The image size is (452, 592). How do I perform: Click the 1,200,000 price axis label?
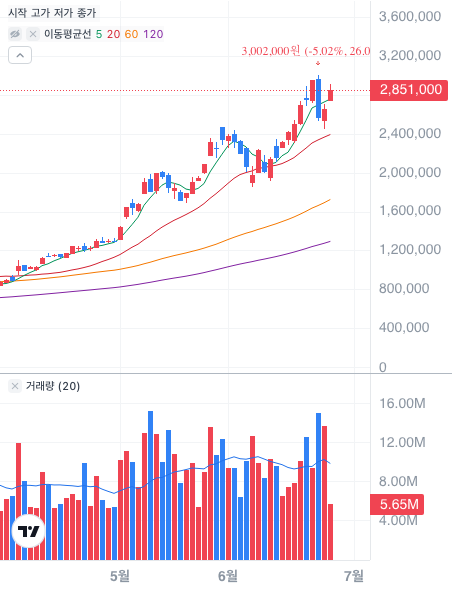(x=410, y=250)
